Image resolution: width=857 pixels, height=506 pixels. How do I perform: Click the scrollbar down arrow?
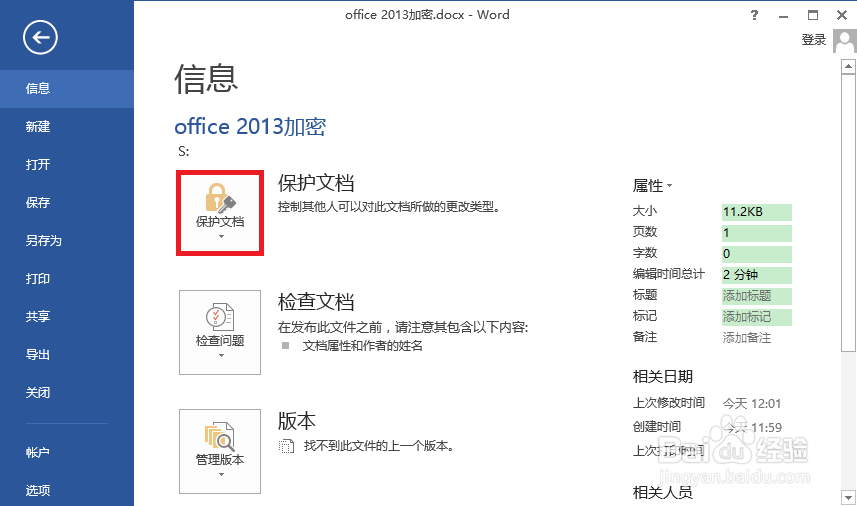[x=848, y=498]
